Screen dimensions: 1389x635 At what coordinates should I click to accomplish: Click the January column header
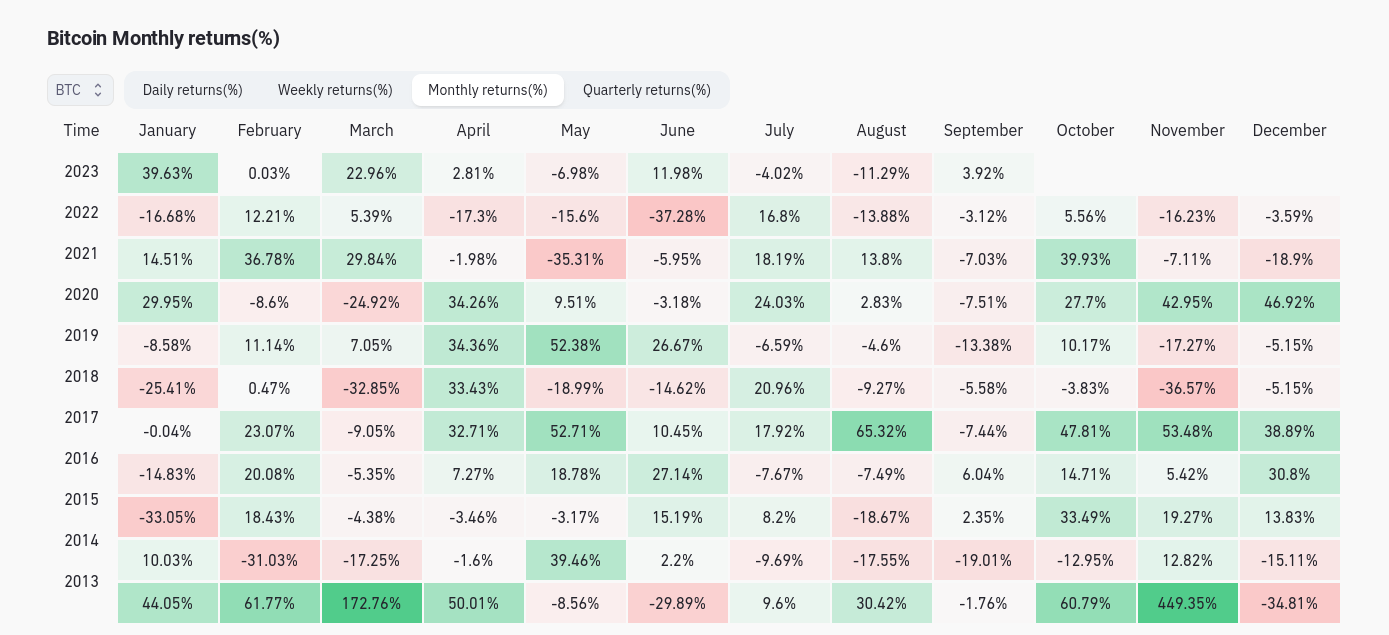click(x=167, y=130)
